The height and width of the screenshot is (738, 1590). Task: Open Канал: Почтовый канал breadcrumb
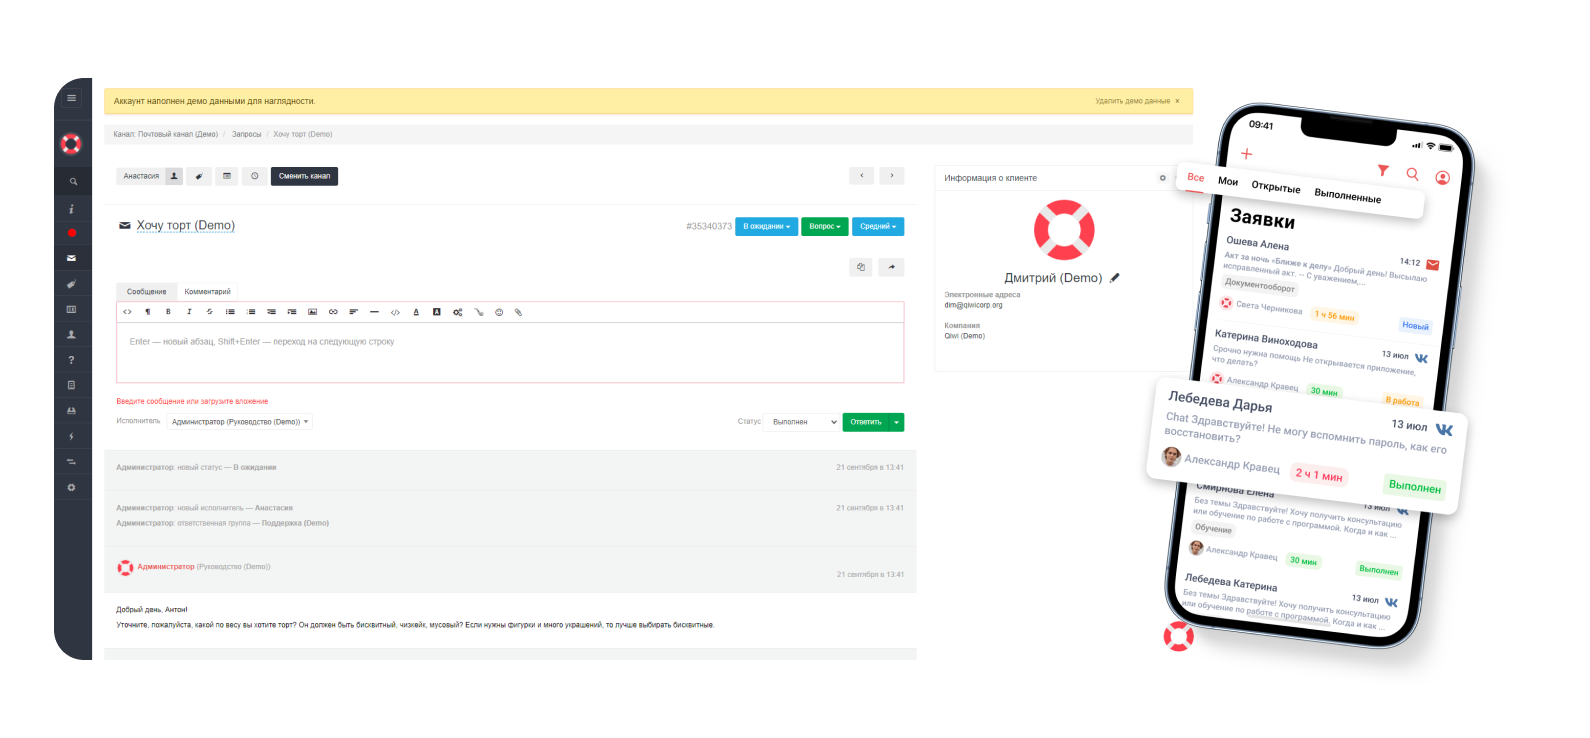coord(166,134)
